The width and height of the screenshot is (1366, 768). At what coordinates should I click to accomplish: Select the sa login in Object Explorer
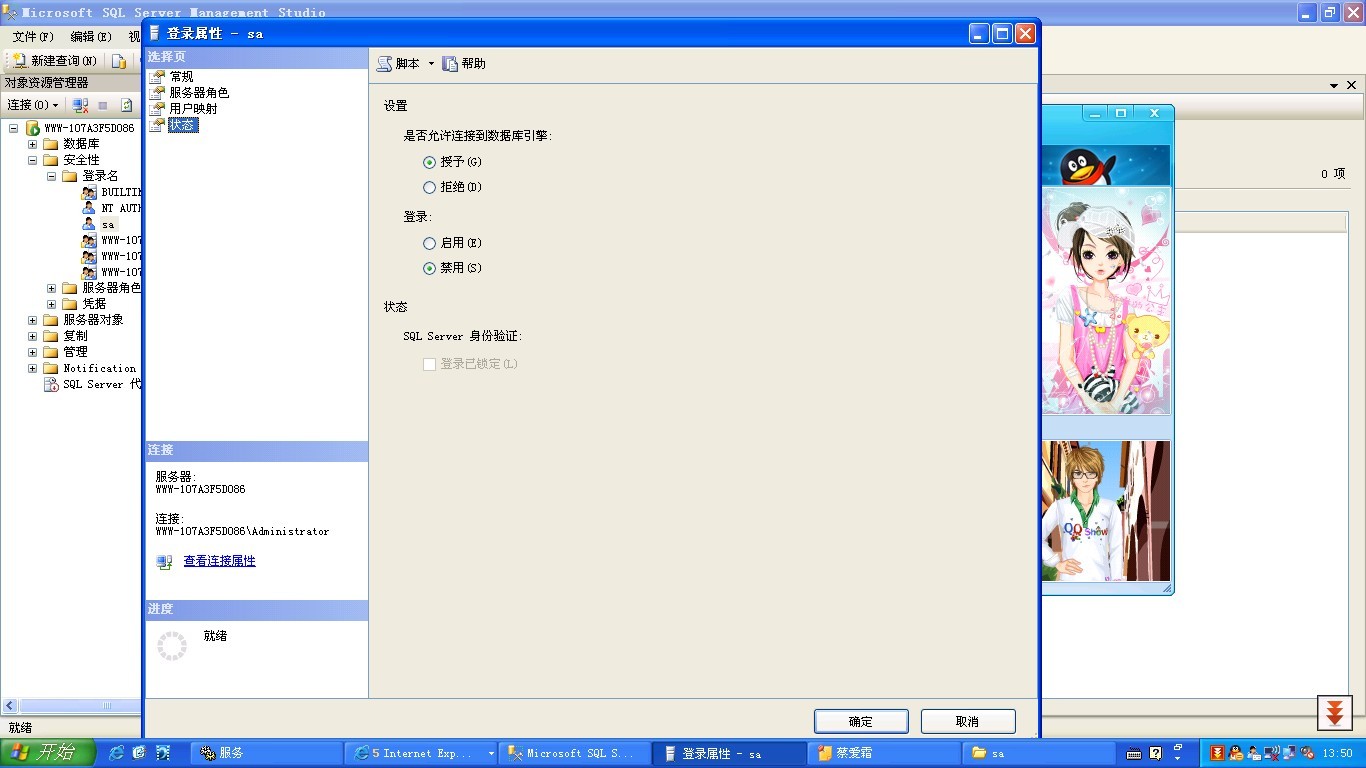(108, 224)
